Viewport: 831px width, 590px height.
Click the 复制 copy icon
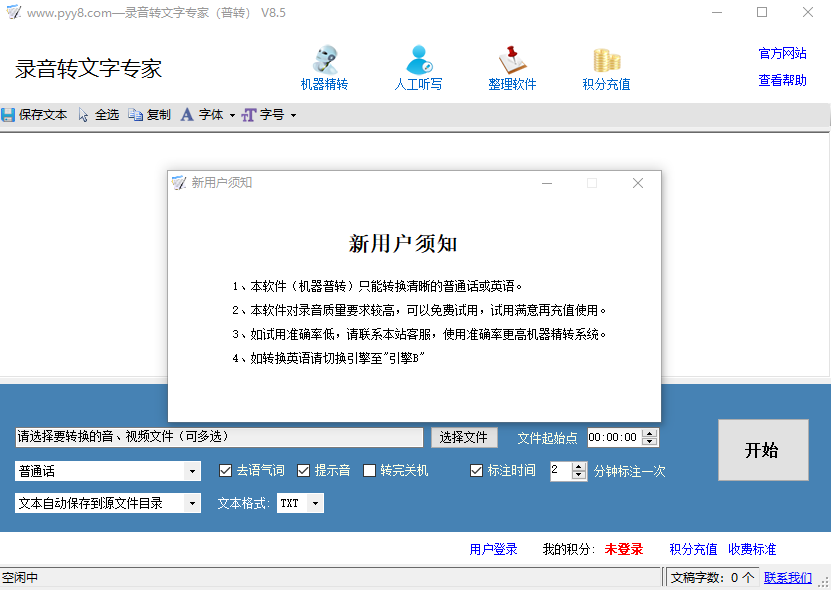tap(135, 115)
